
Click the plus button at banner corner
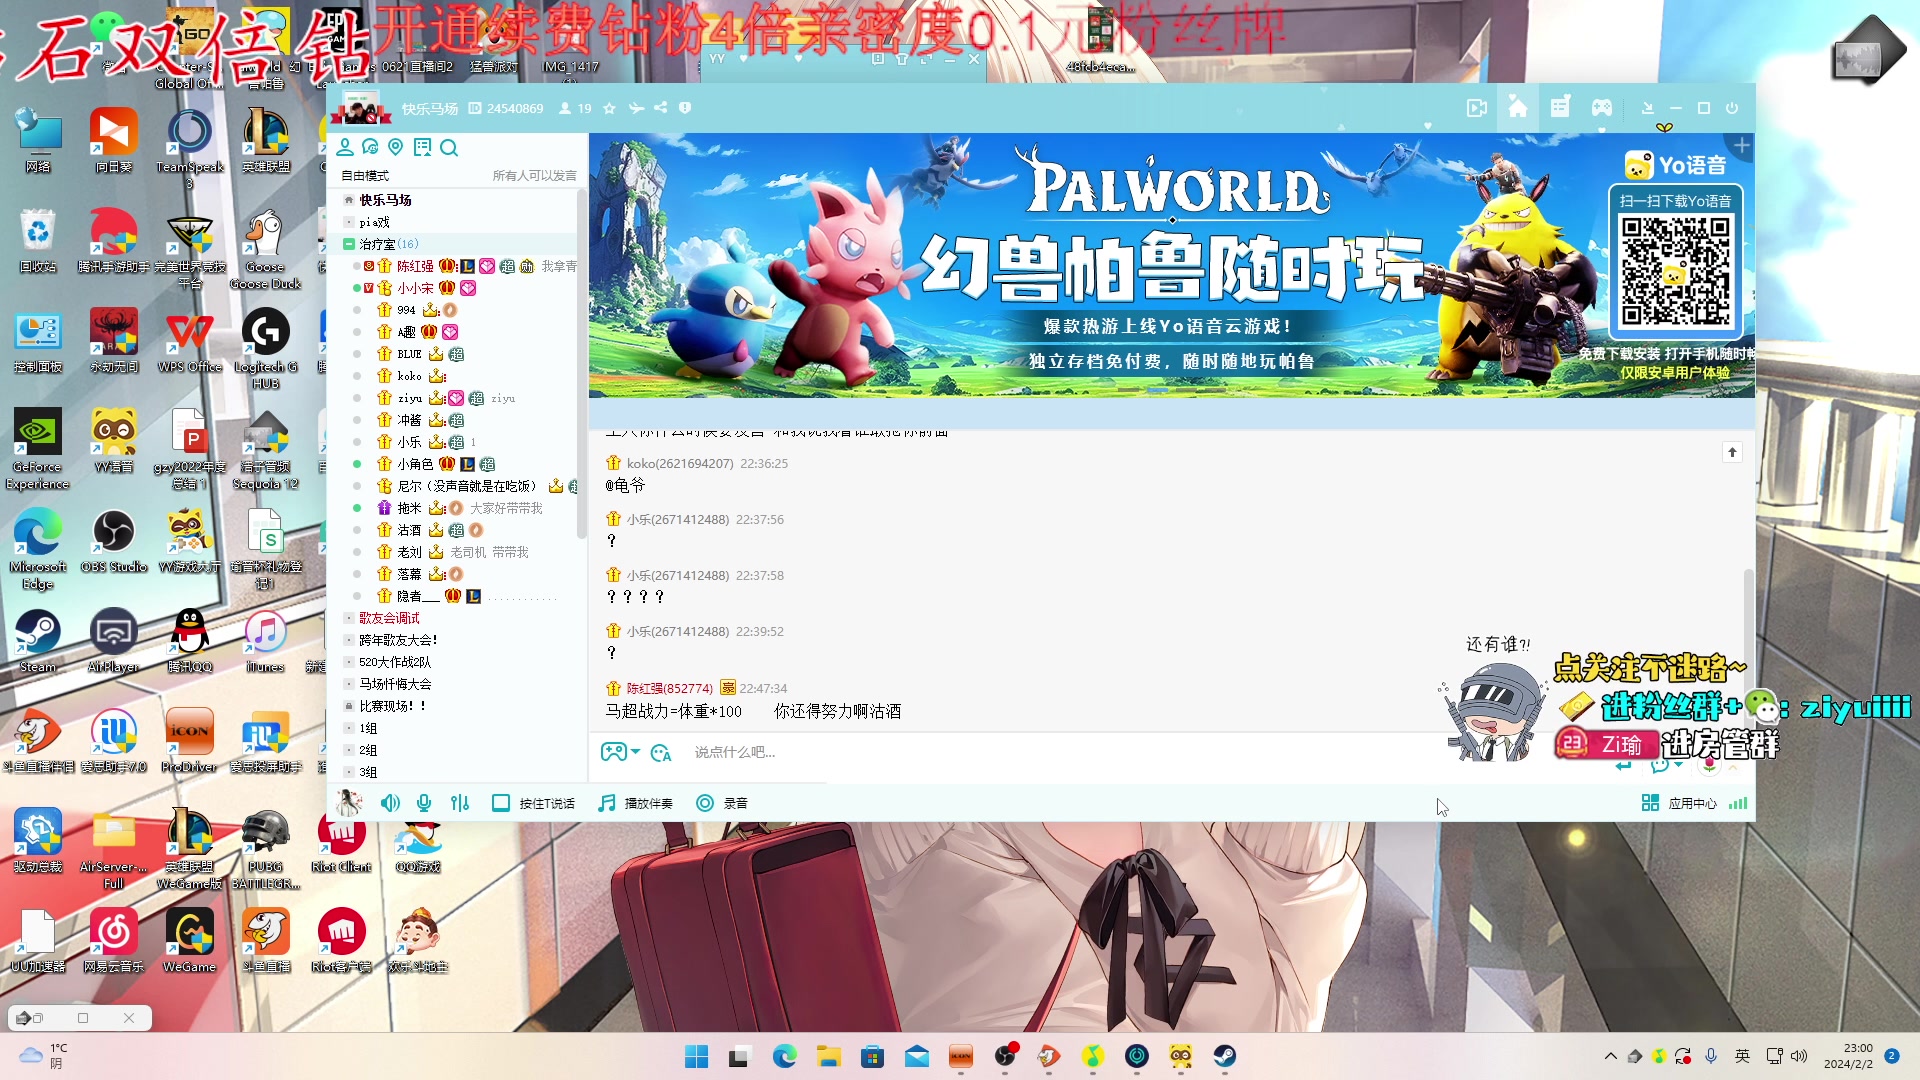click(x=1742, y=146)
